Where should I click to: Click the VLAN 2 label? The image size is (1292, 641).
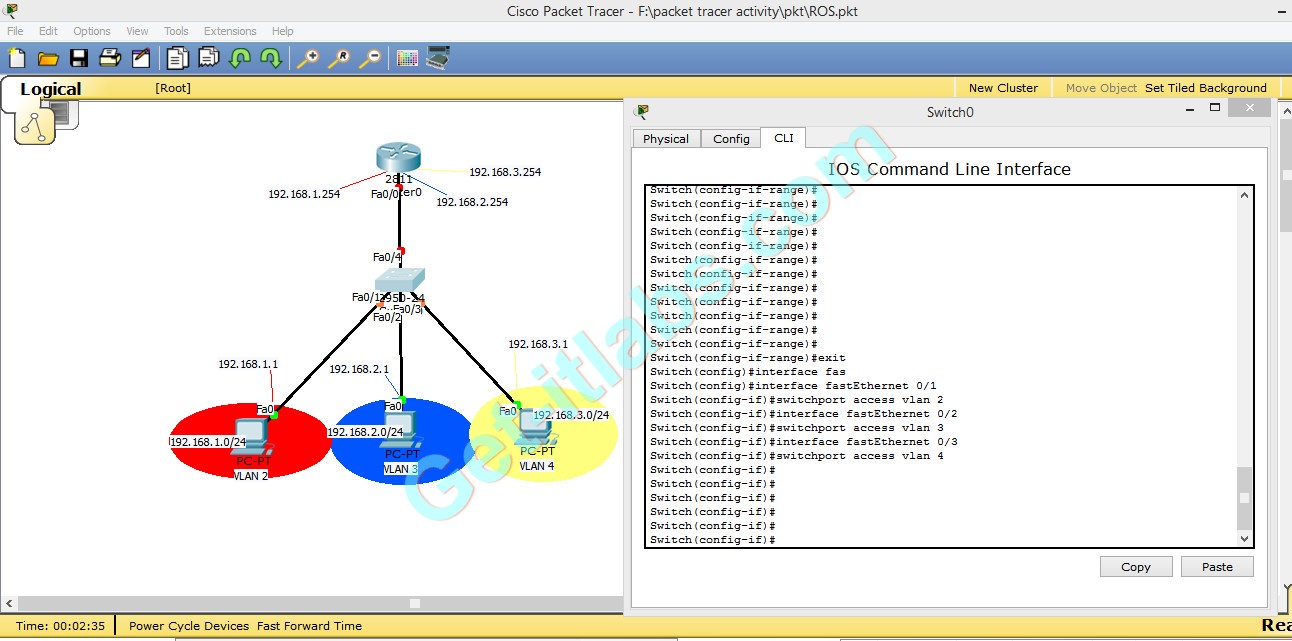click(251, 476)
